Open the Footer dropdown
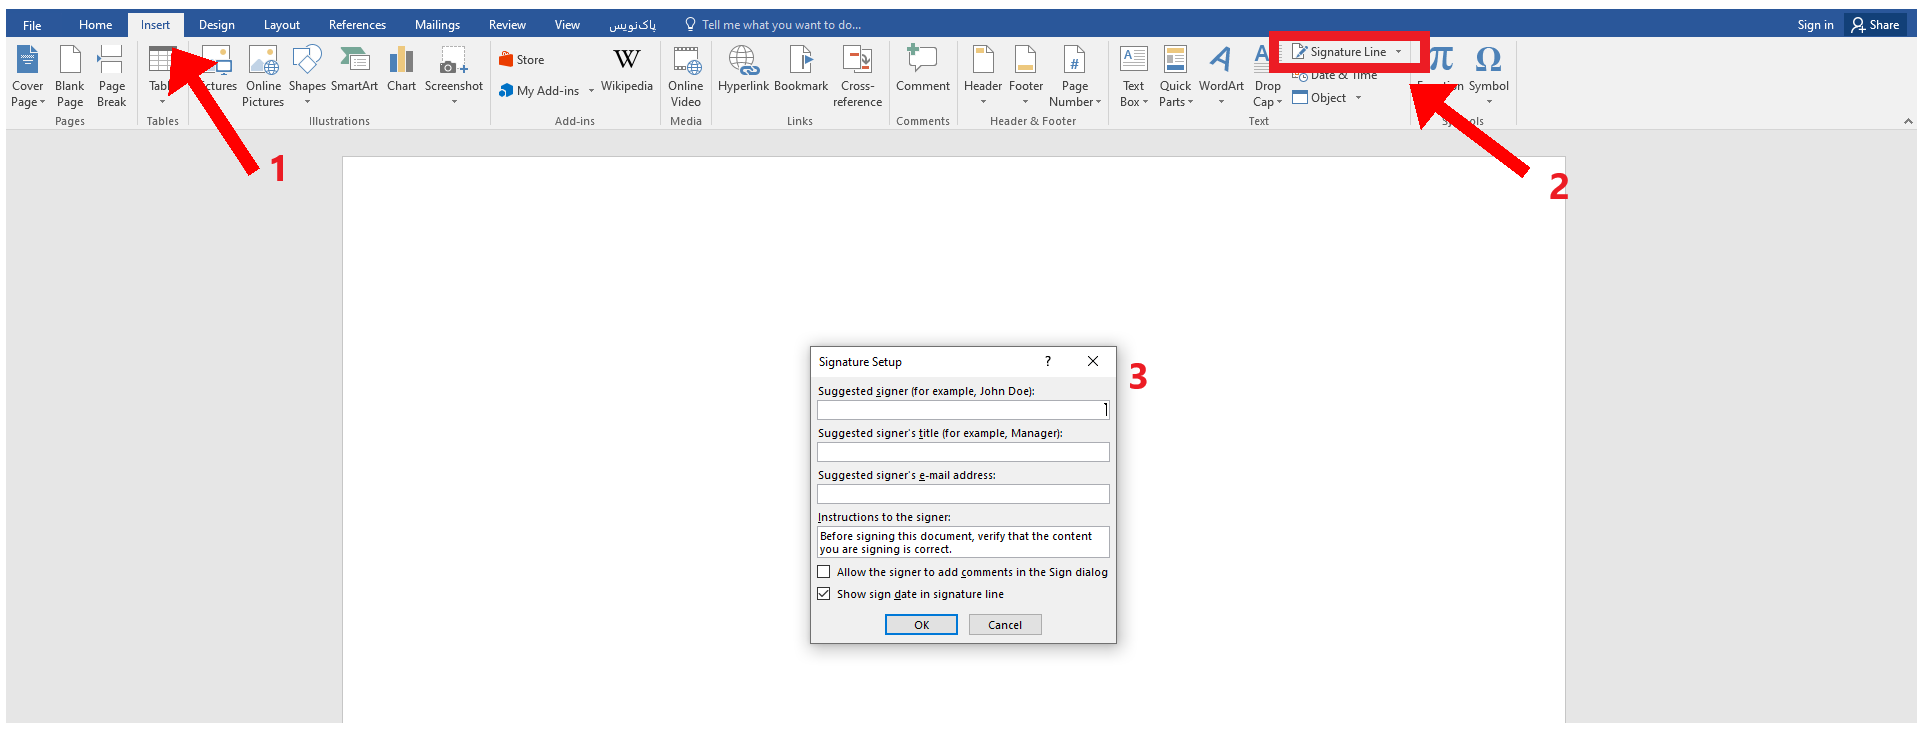Image resolution: width=1930 pixels, height=735 pixels. click(1026, 76)
